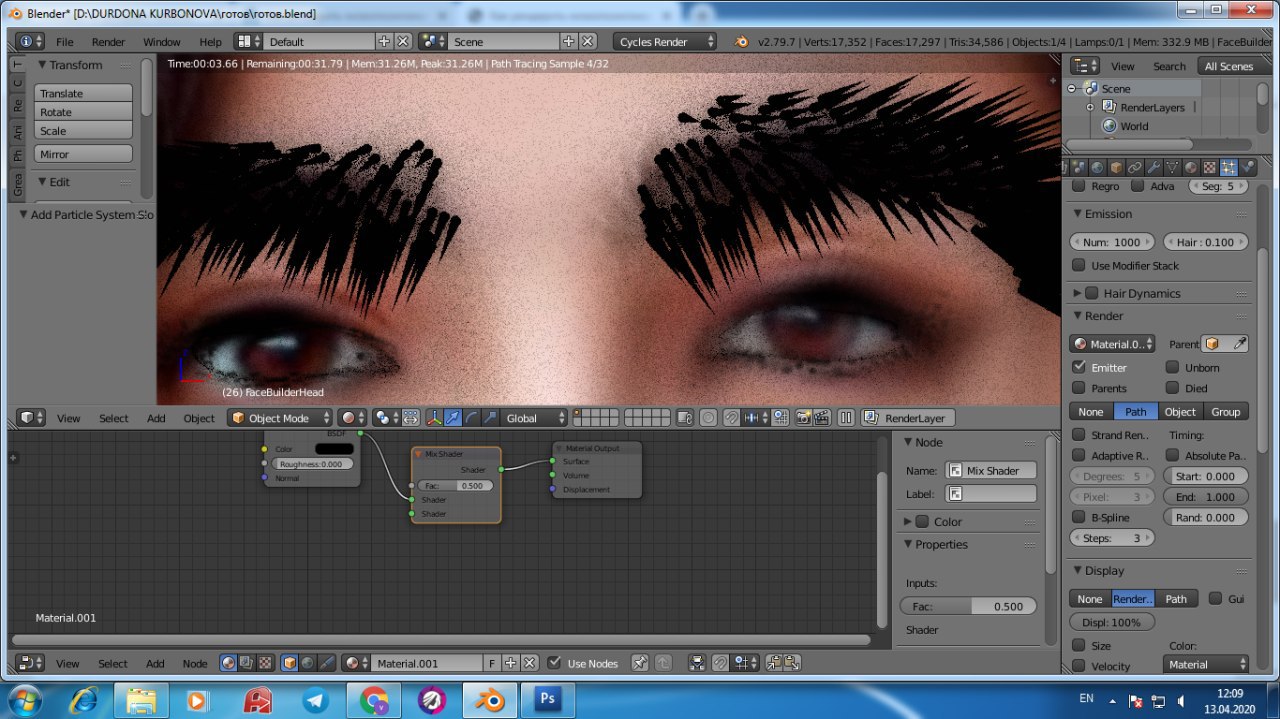Viewport: 1280px width, 719px height.
Task: Click the RenderLayer button in viewport header
Action: pyautogui.click(x=908, y=418)
